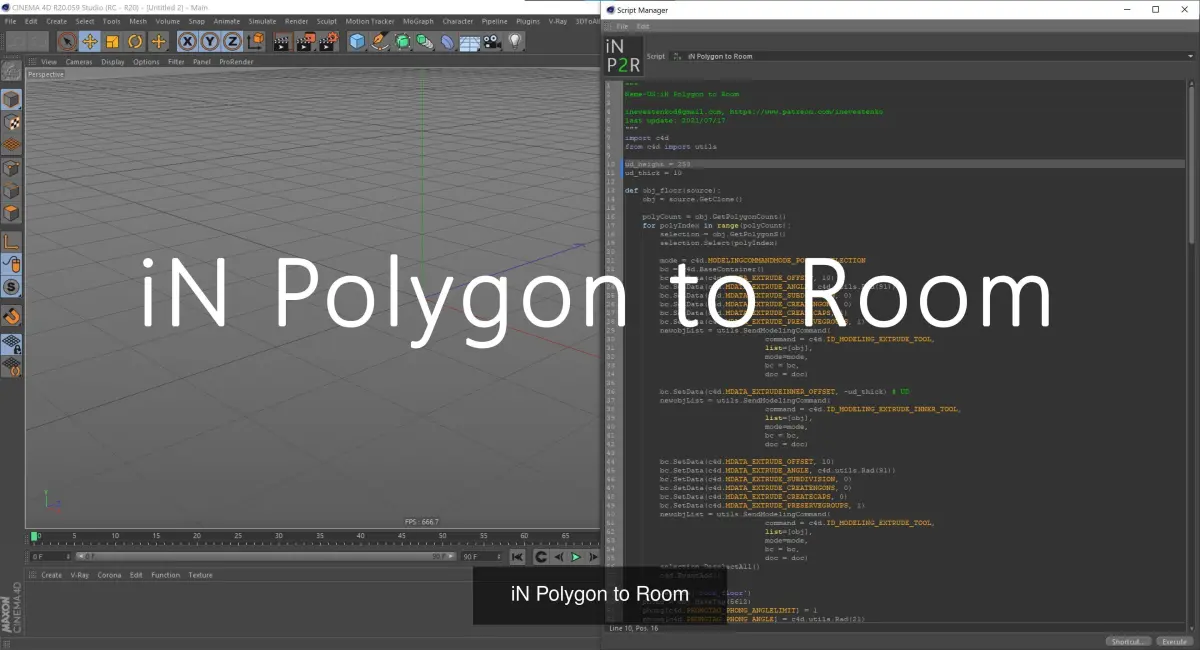Switch to Polygons mode
The width and height of the screenshot is (1200, 650).
[11, 213]
